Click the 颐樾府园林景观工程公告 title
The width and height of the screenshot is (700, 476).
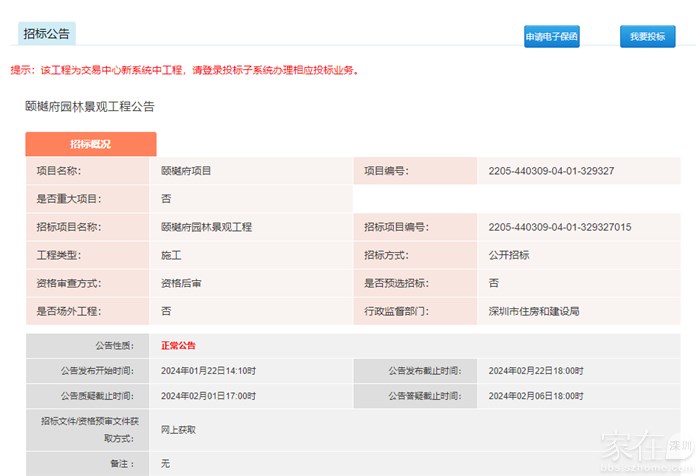click(90, 105)
